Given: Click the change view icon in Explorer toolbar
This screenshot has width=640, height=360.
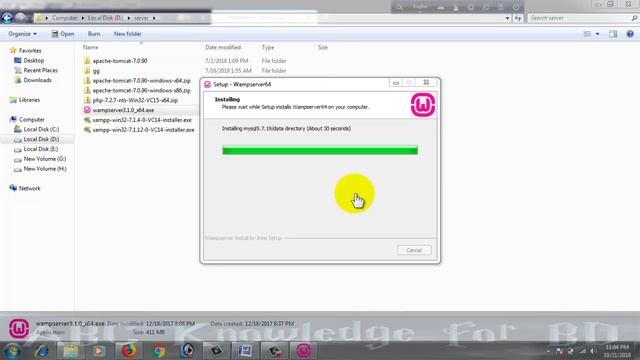Looking at the screenshot, I should [x=587, y=34].
